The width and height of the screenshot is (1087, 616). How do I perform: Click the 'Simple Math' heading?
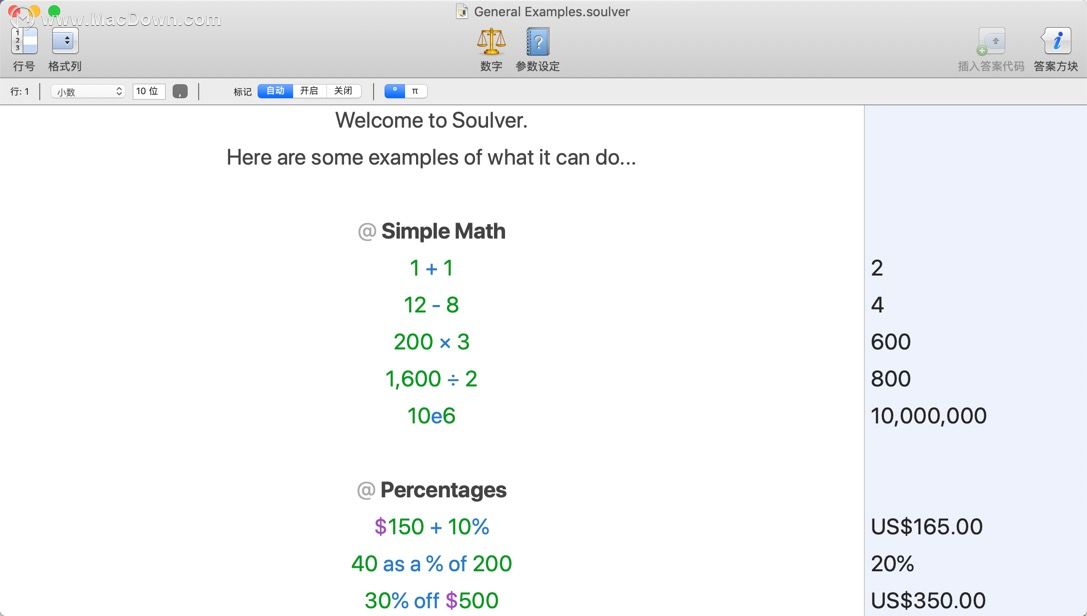click(x=443, y=231)
